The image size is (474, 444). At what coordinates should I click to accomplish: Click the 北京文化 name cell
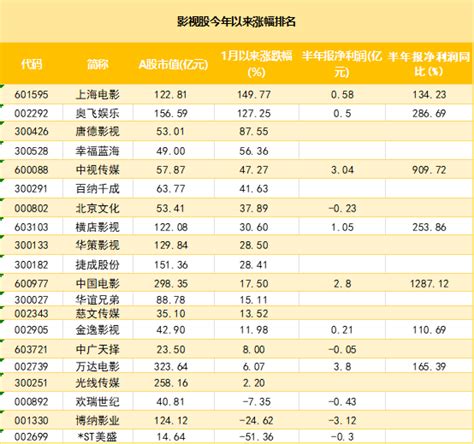(97, 209)
